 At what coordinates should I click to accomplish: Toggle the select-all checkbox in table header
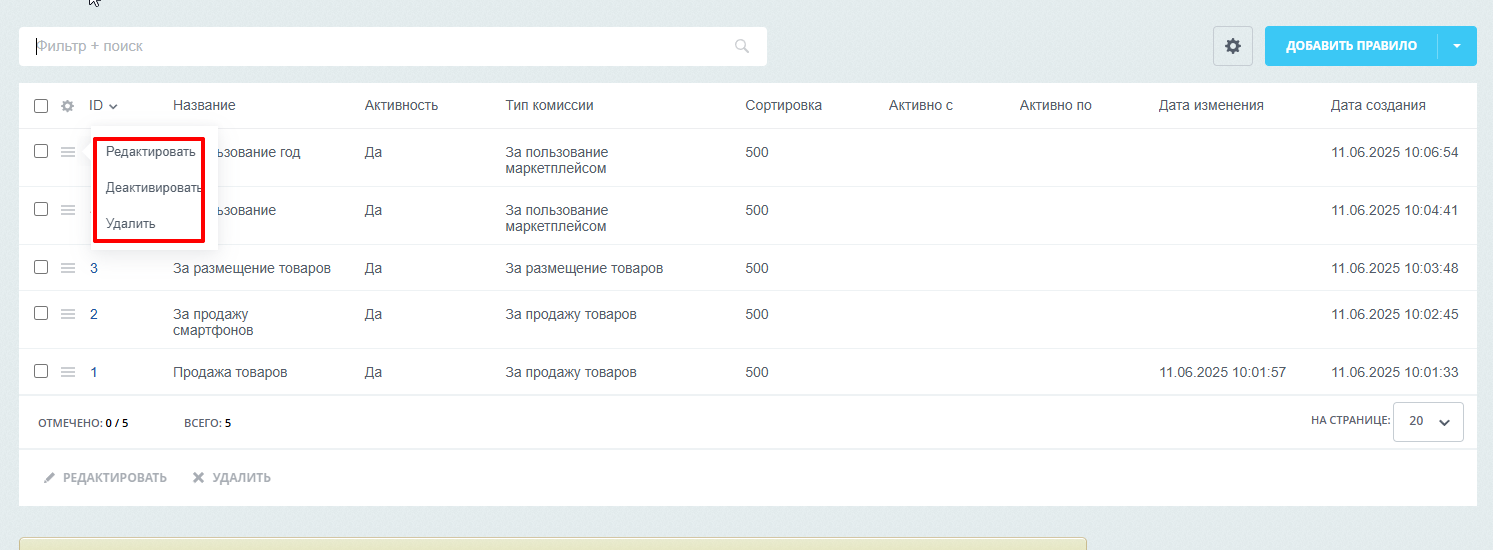click(x=41, y=106)
